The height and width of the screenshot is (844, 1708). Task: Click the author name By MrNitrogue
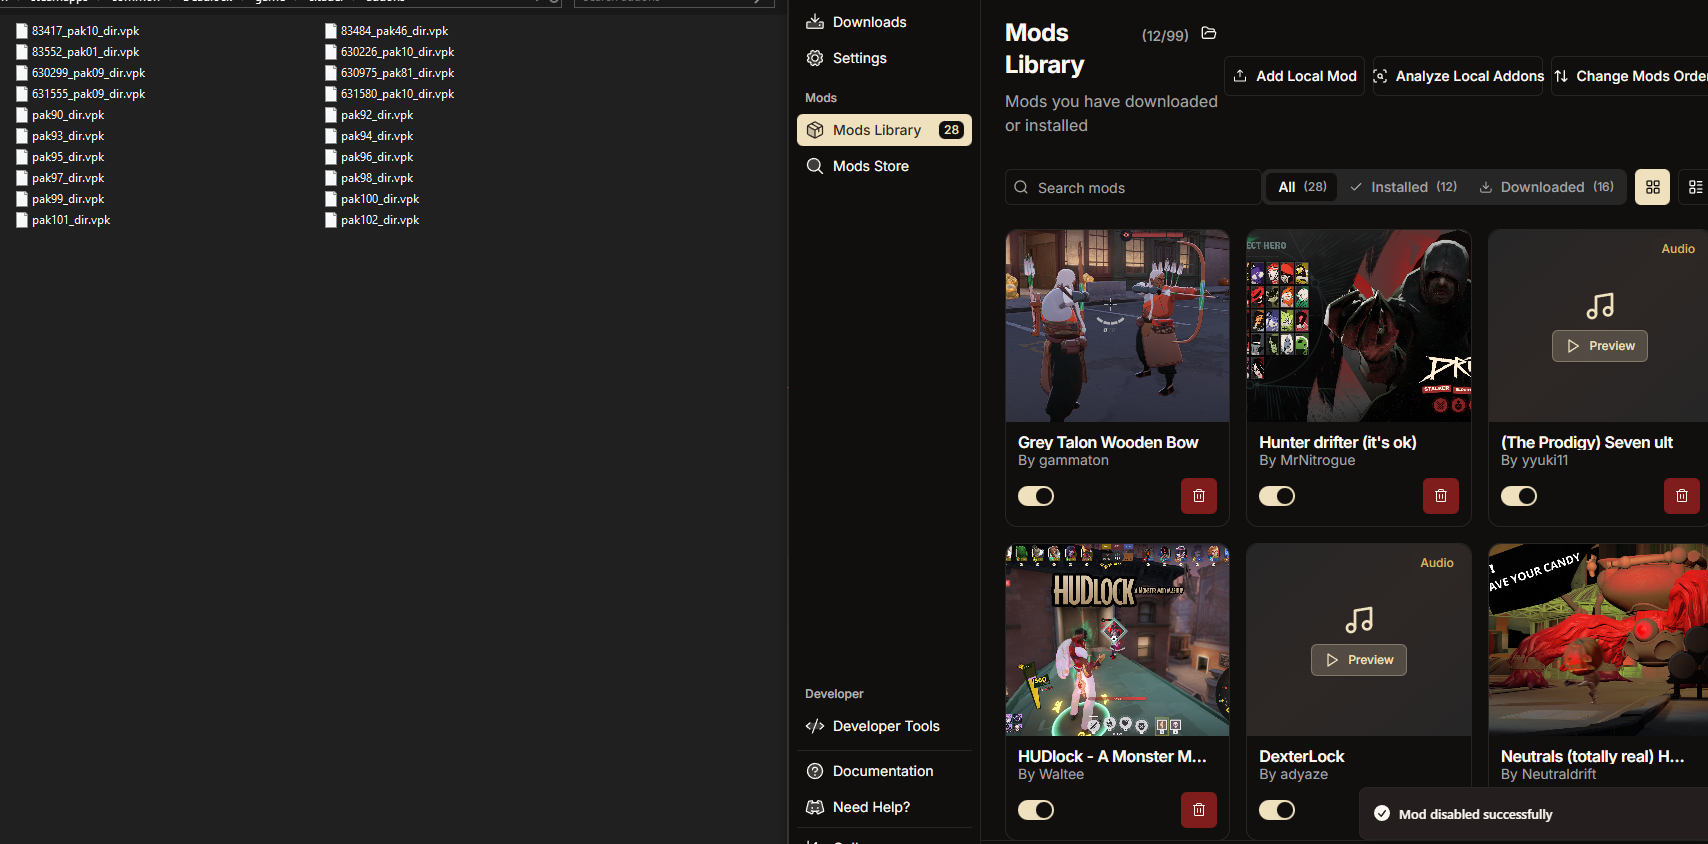1307,460
